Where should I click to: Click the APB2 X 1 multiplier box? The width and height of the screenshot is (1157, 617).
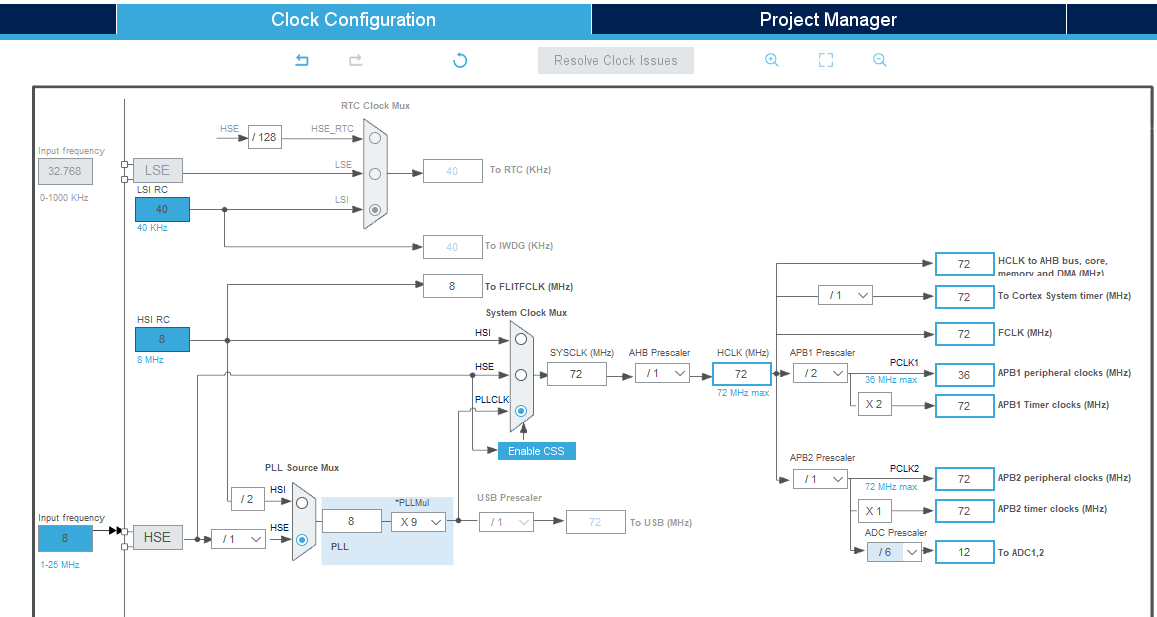click(874, 511)
